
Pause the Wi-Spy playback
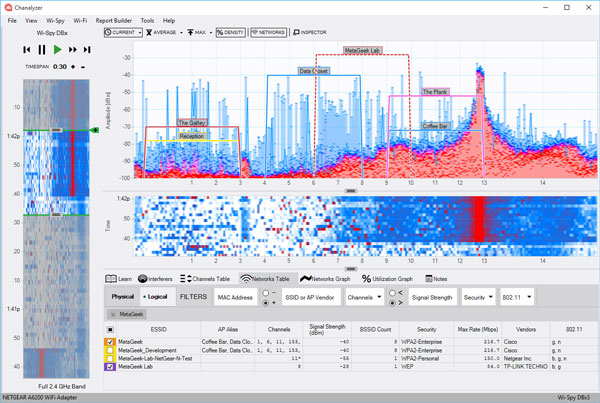pyautogui.click(x=42, y=50)
